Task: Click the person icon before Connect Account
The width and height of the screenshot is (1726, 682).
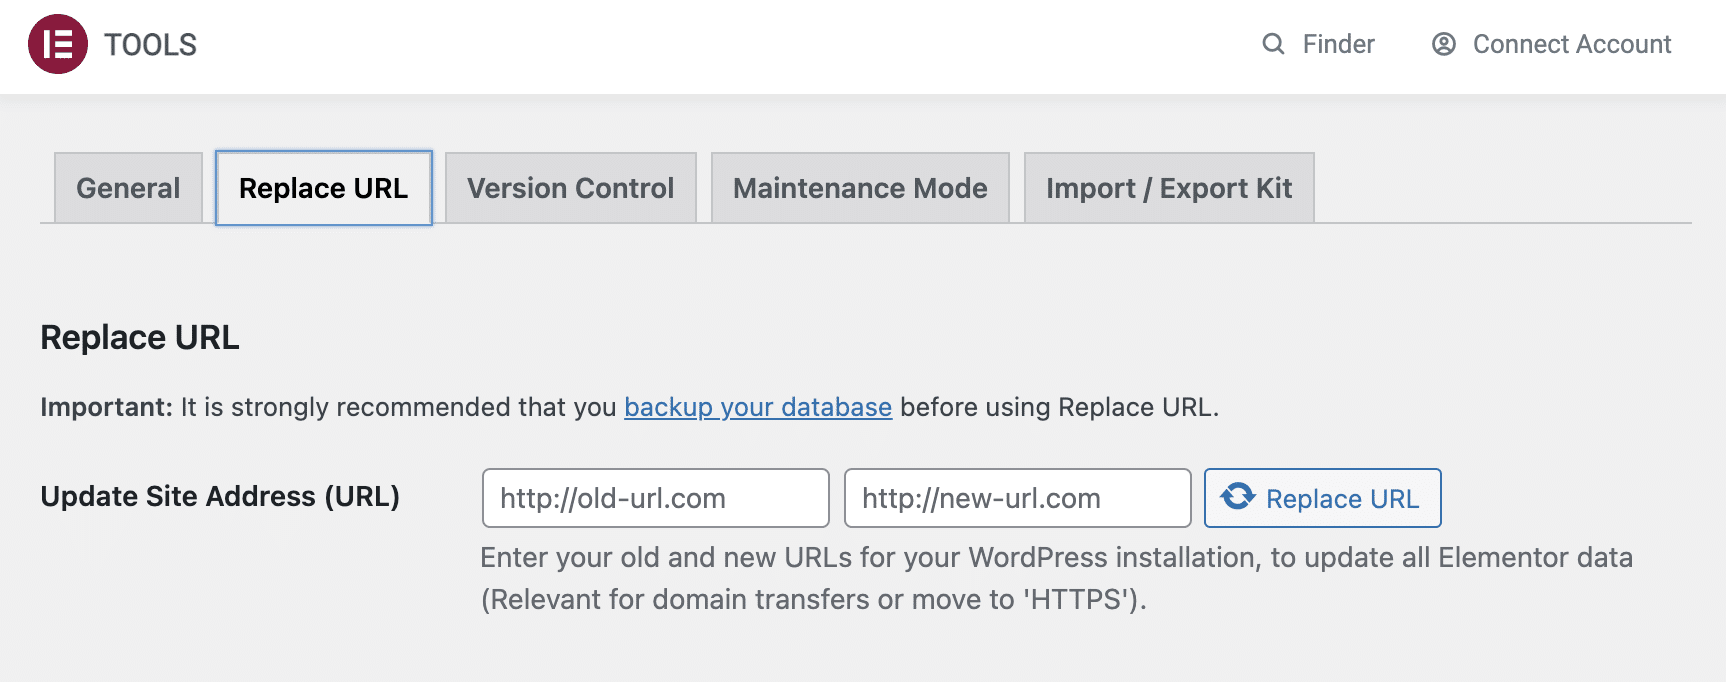Action: point(1444,44)
